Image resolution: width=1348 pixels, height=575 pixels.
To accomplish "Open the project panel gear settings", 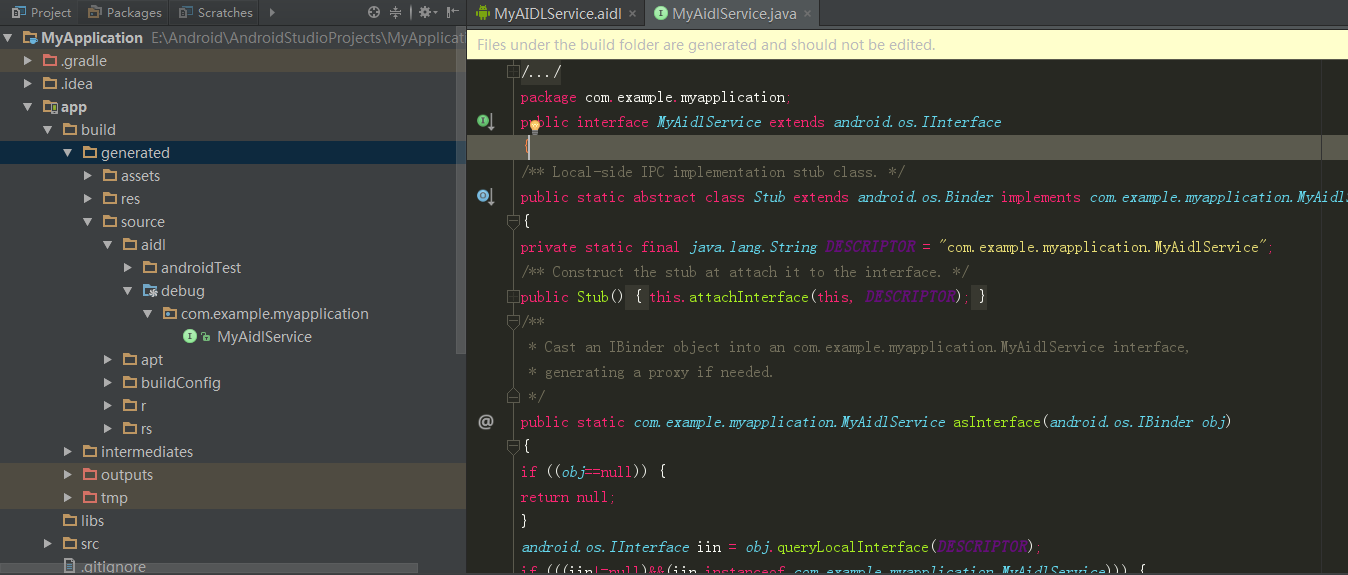I will (425, 12).
